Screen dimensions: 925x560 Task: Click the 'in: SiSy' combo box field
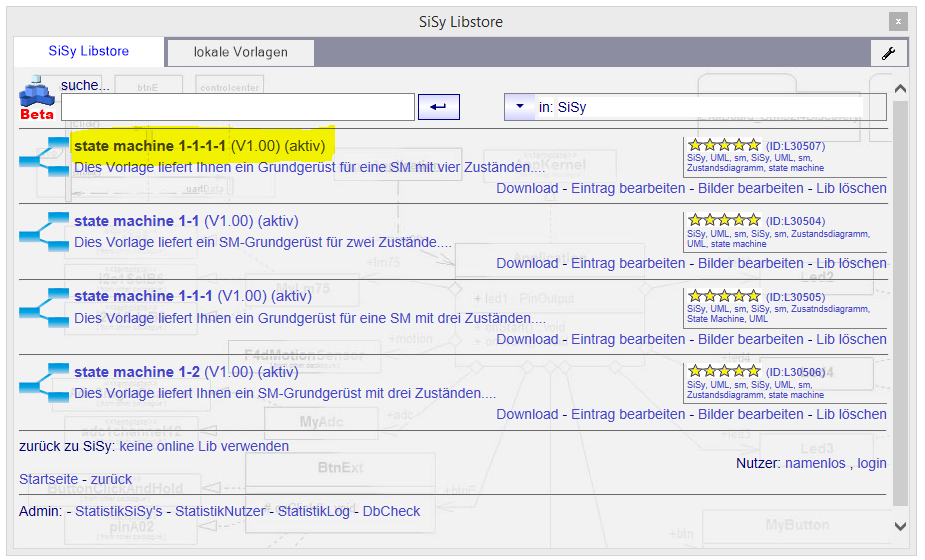(x=700, y=106)
